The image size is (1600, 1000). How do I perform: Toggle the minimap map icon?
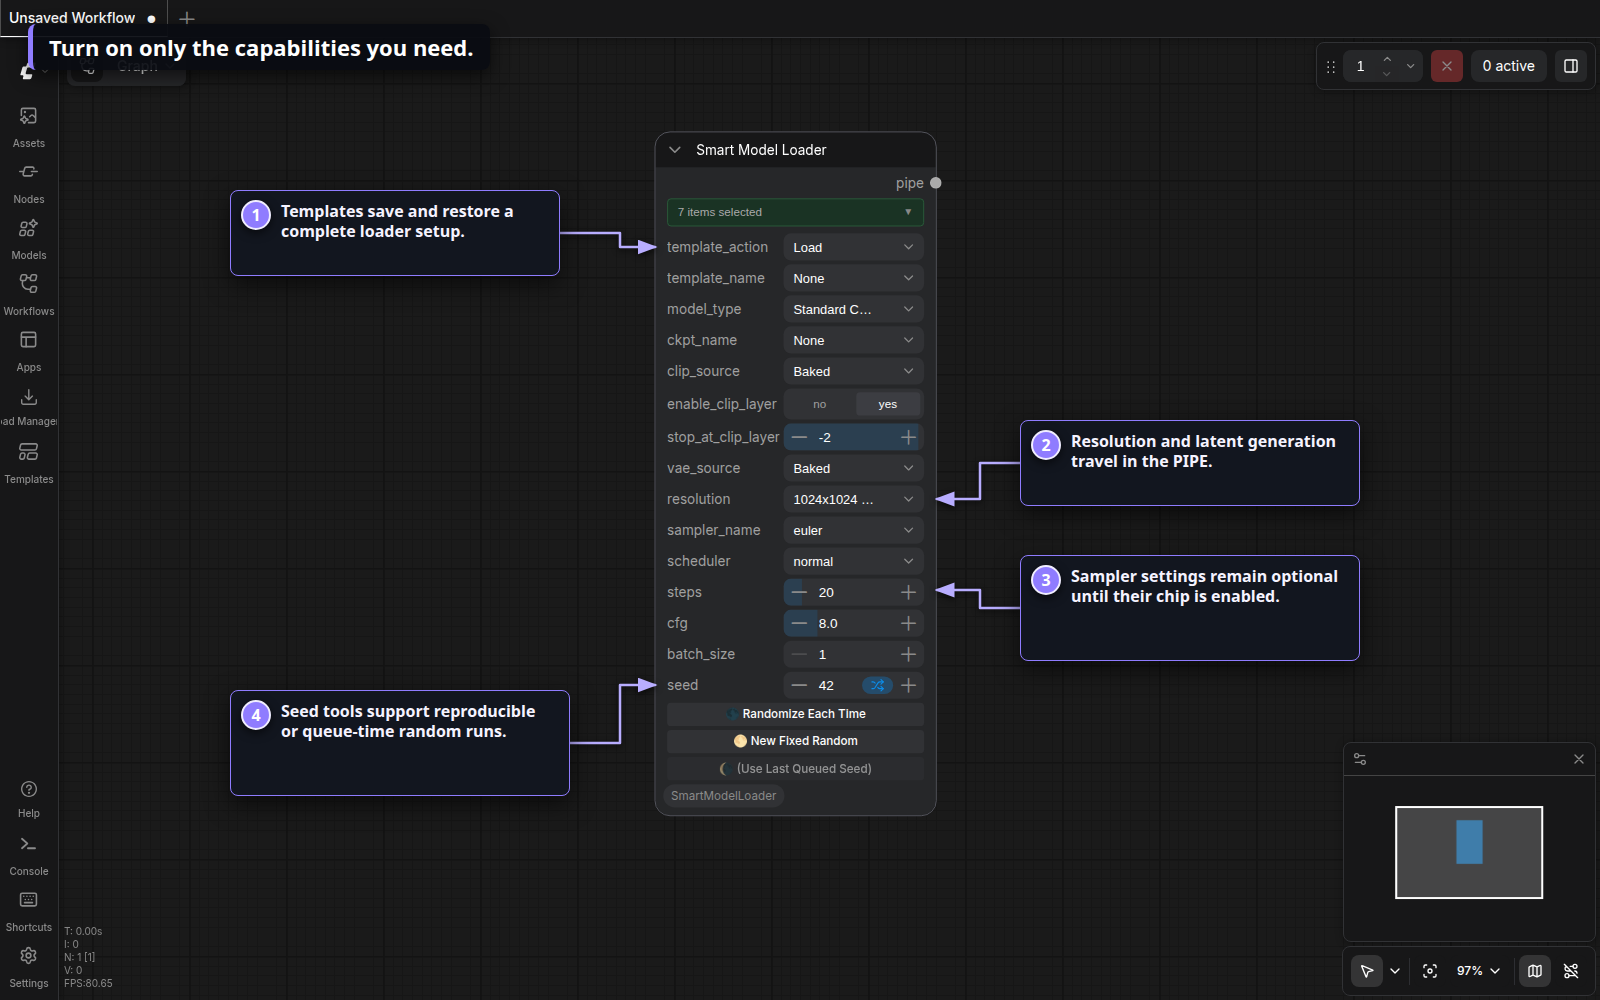(x=1535, y=971)
